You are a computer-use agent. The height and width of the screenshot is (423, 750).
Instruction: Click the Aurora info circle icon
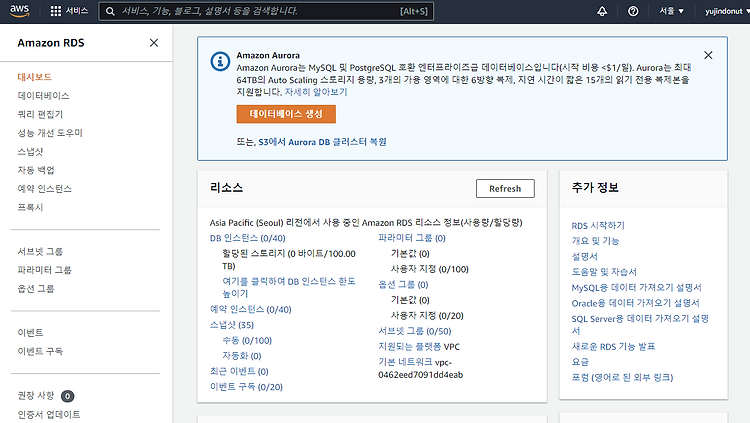[x=220, y=61]
